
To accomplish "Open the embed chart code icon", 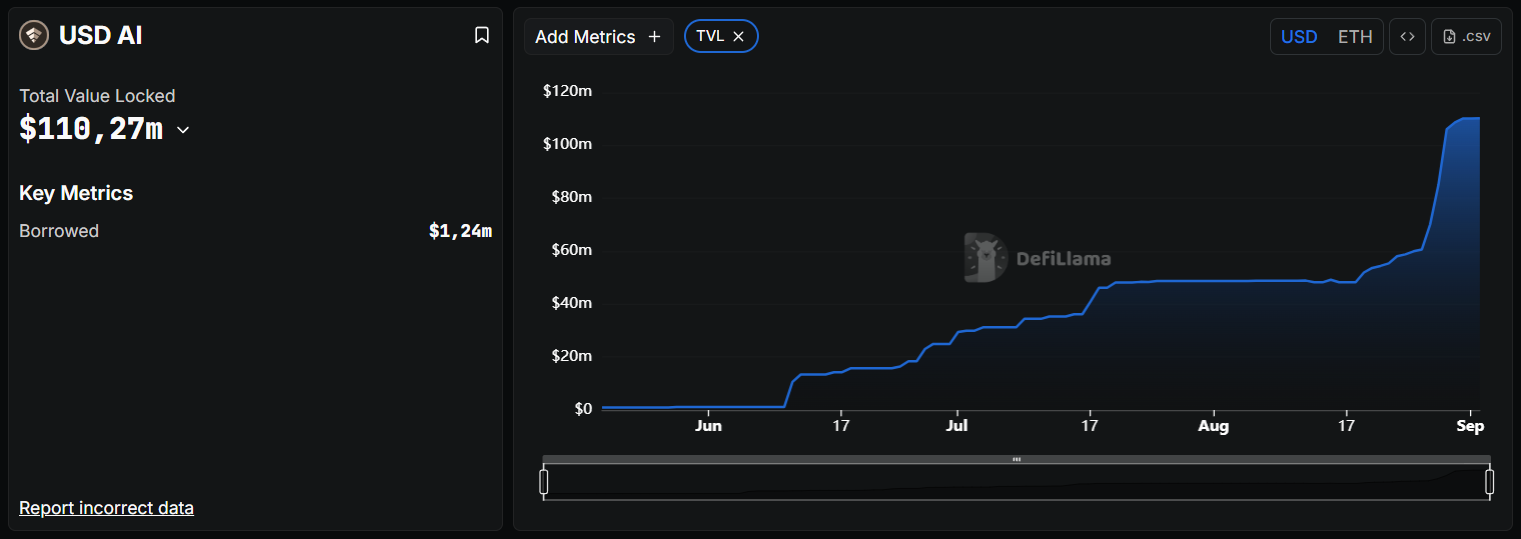I will pos(1407,37).
